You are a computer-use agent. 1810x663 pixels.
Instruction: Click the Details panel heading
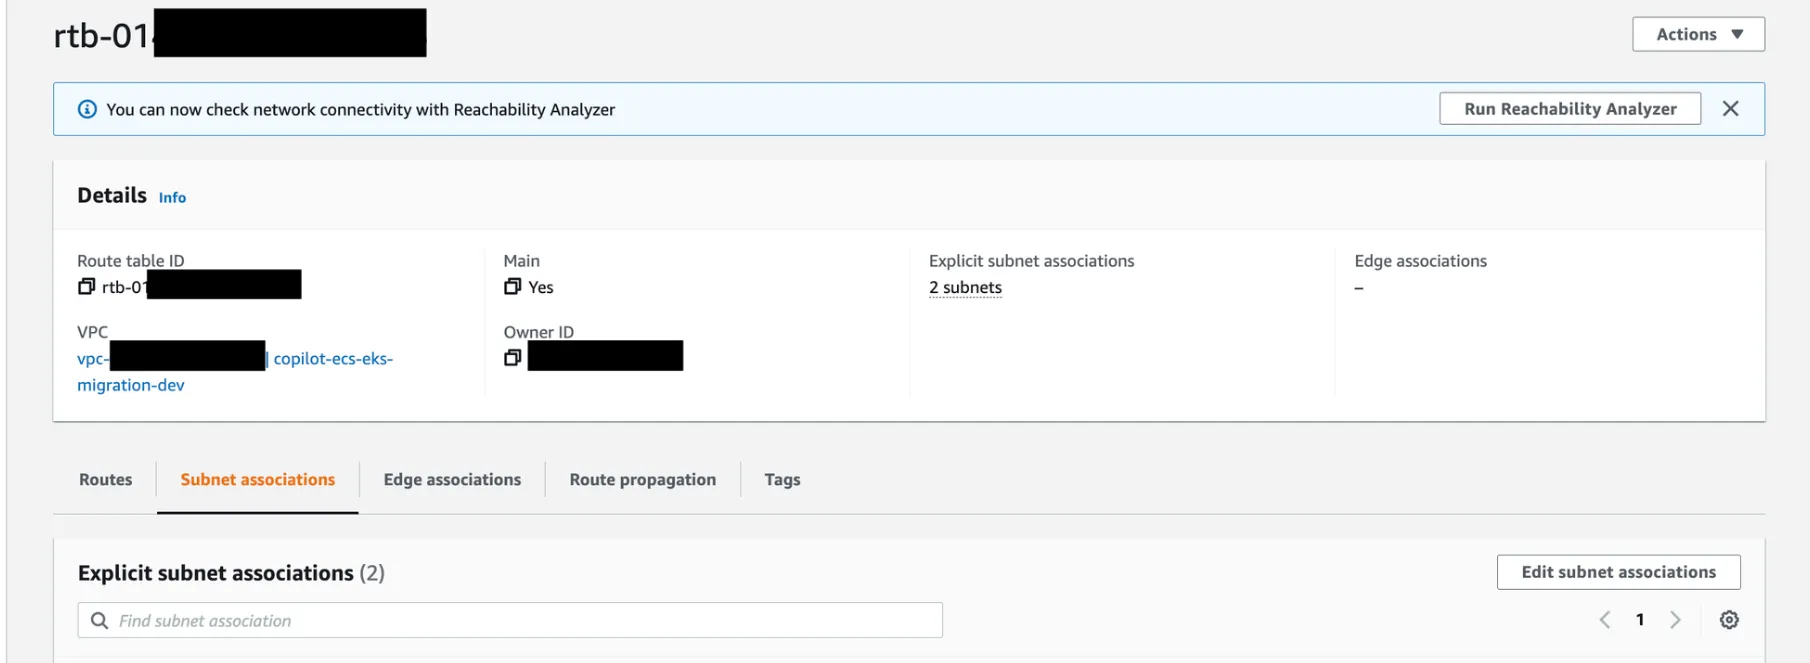tap(112, 196)
